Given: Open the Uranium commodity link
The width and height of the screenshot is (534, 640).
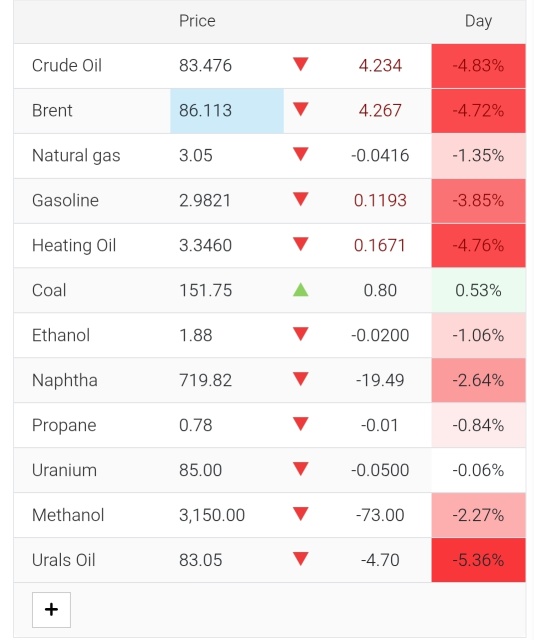Looking at the screenshot, I should pos(64,470).
